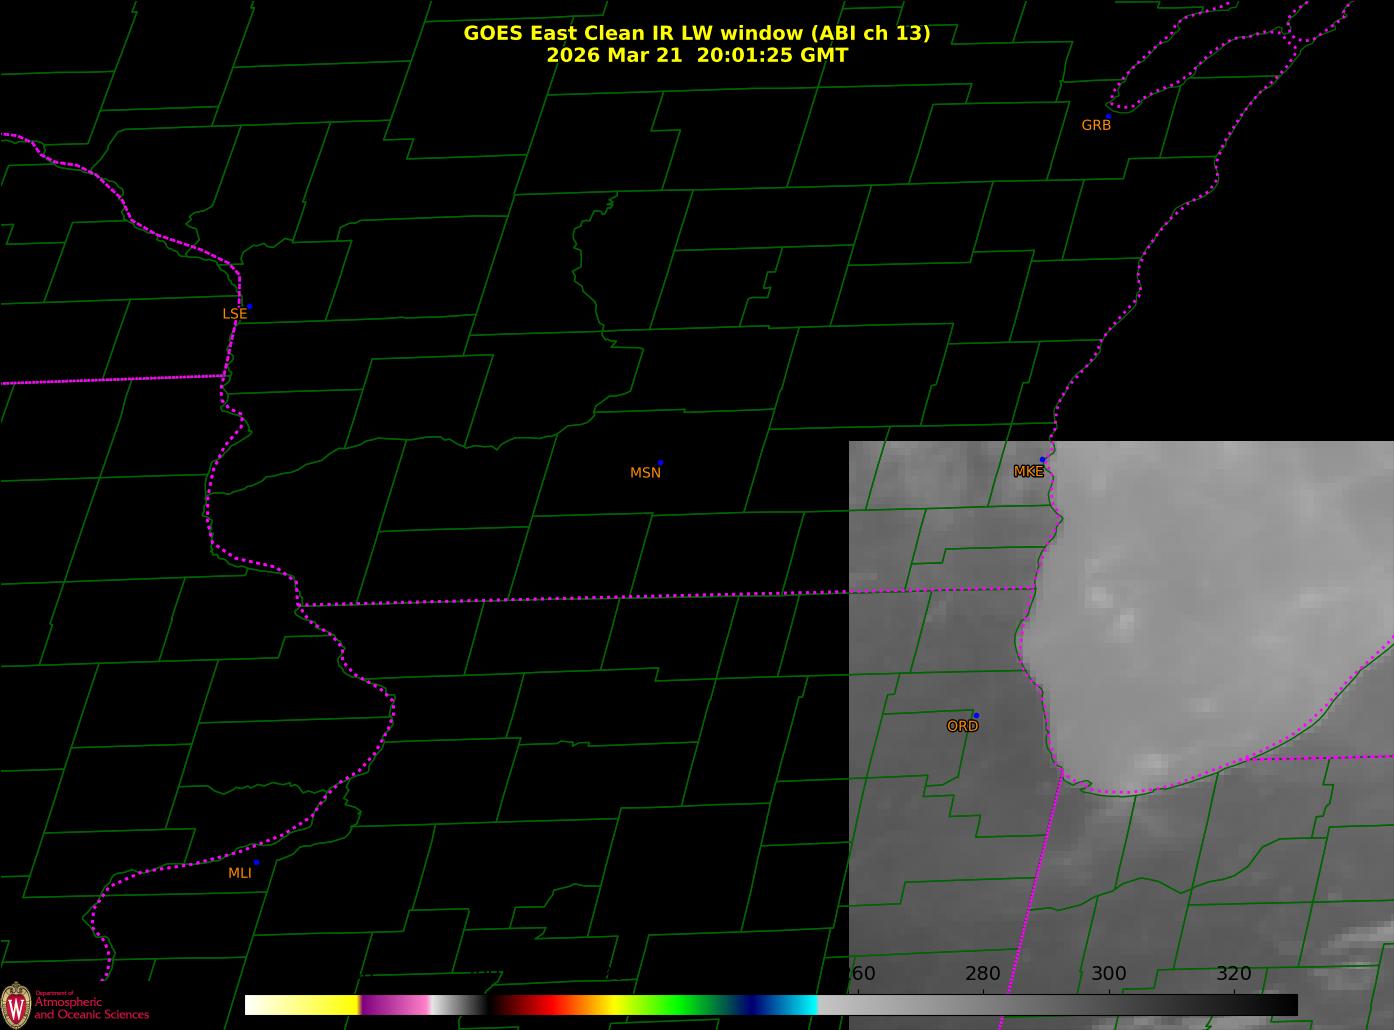The height and width of the screenshot is (1030, 1394).
Task: Click the 280 colorbar tick label
Action: [983, 974]
